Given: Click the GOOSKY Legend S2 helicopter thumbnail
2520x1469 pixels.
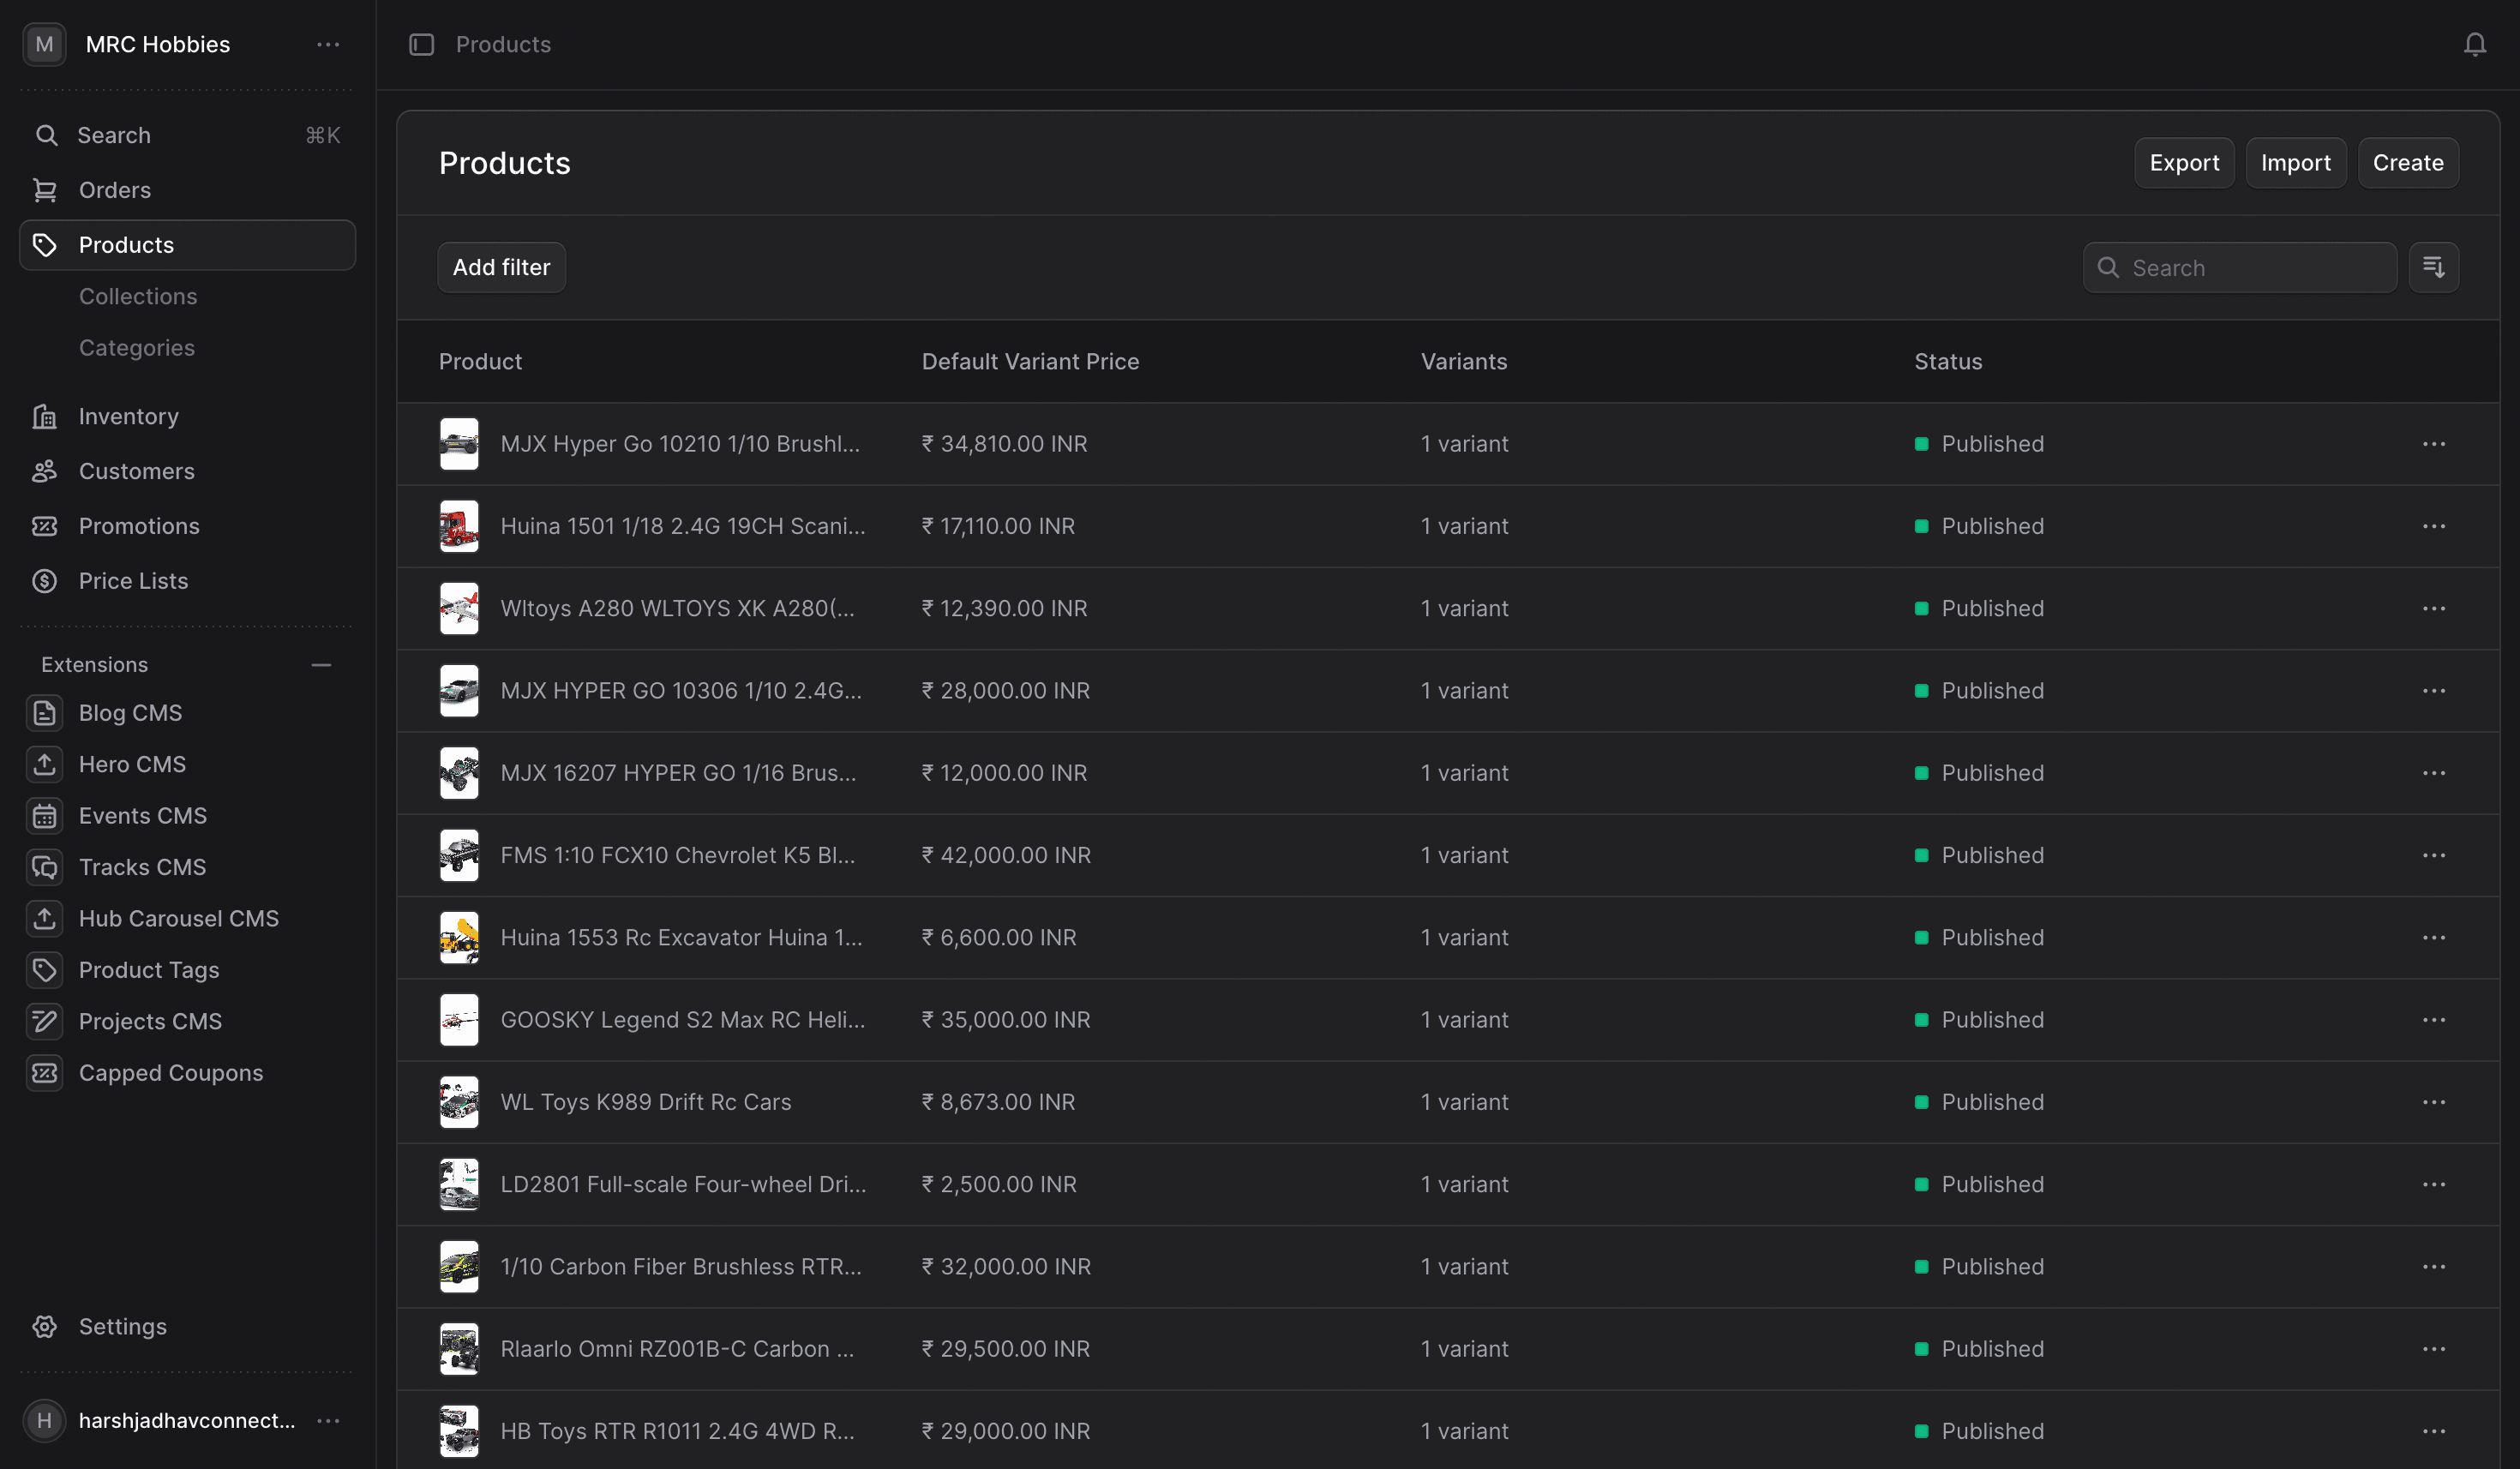Looking at the screenshot, I should (x=459, y=1020).
